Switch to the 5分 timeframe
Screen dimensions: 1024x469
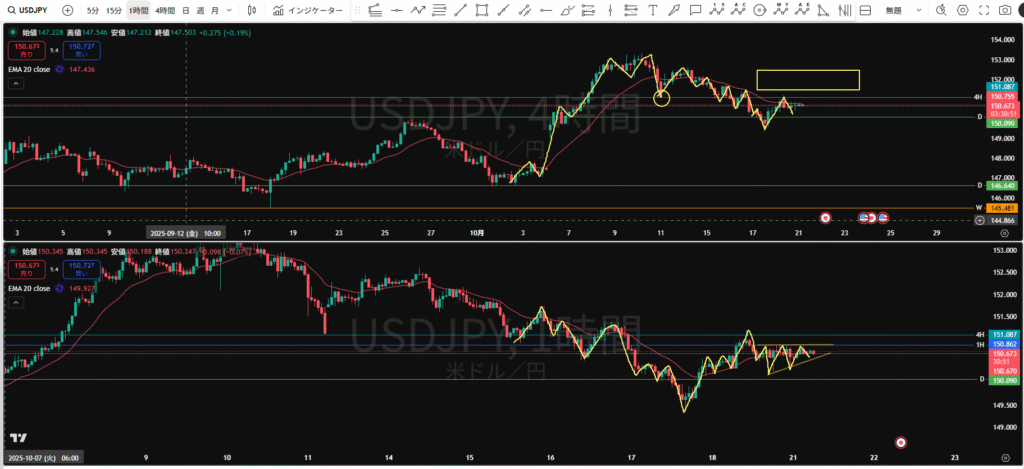tap(92, 10)
